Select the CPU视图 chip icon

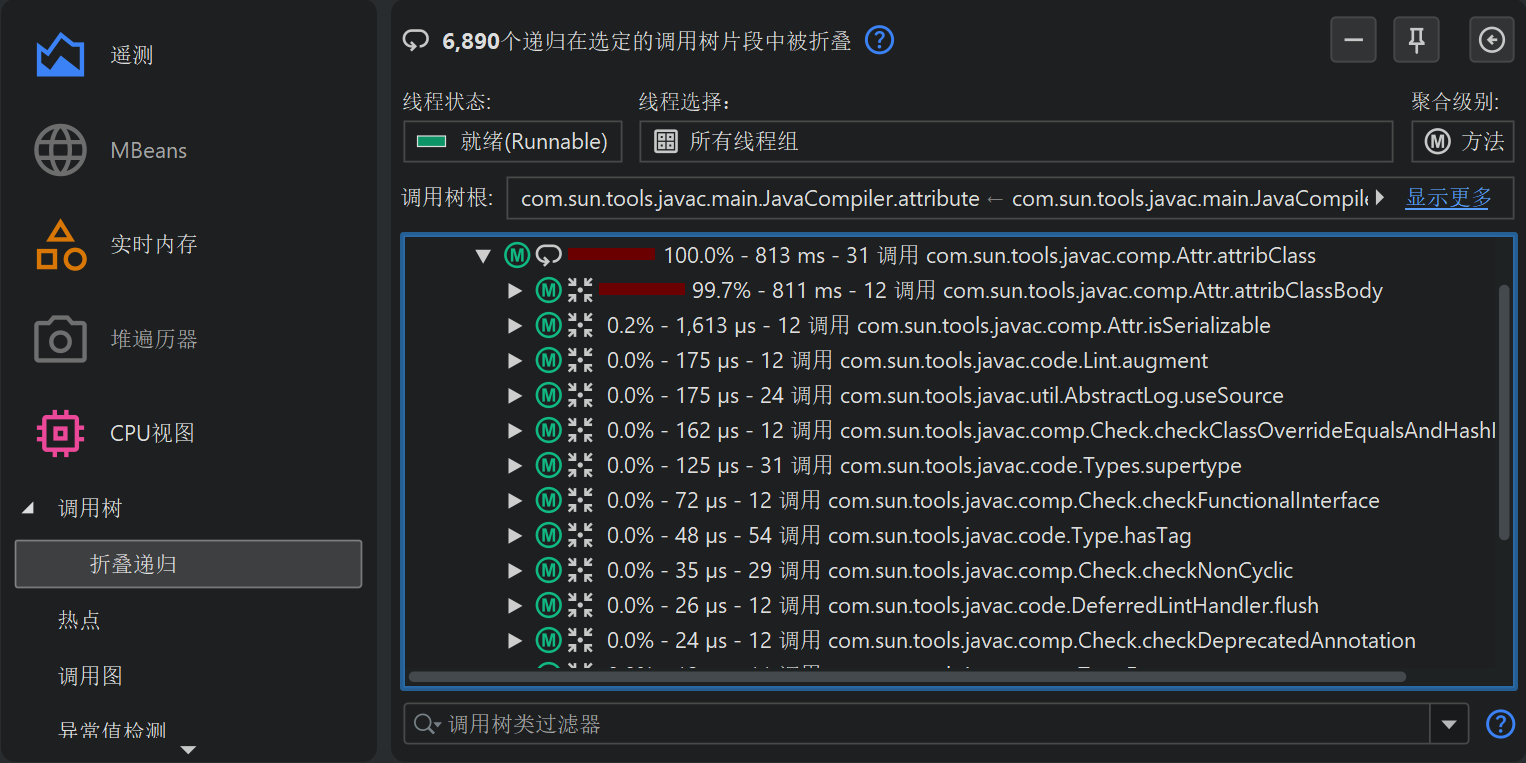point(60,434)
